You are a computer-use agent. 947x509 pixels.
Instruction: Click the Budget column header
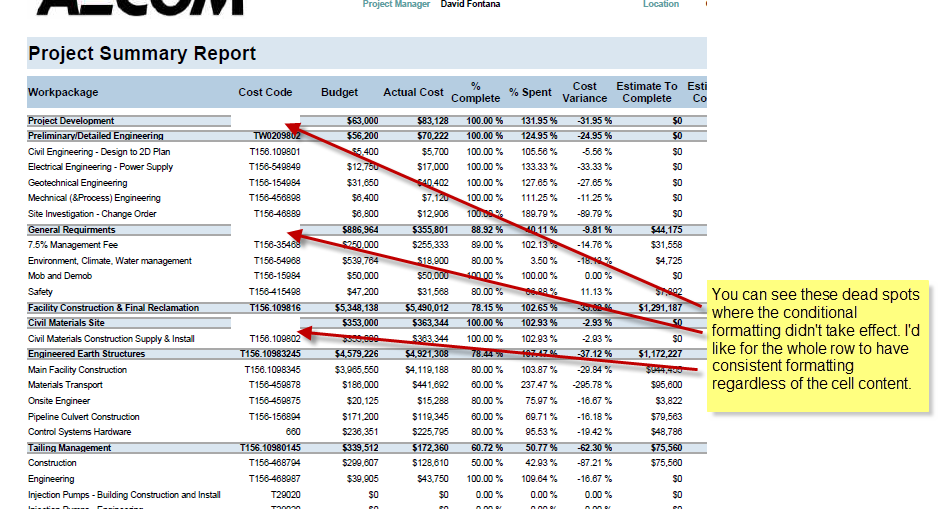pyautogui.click(x=339, y=92)
